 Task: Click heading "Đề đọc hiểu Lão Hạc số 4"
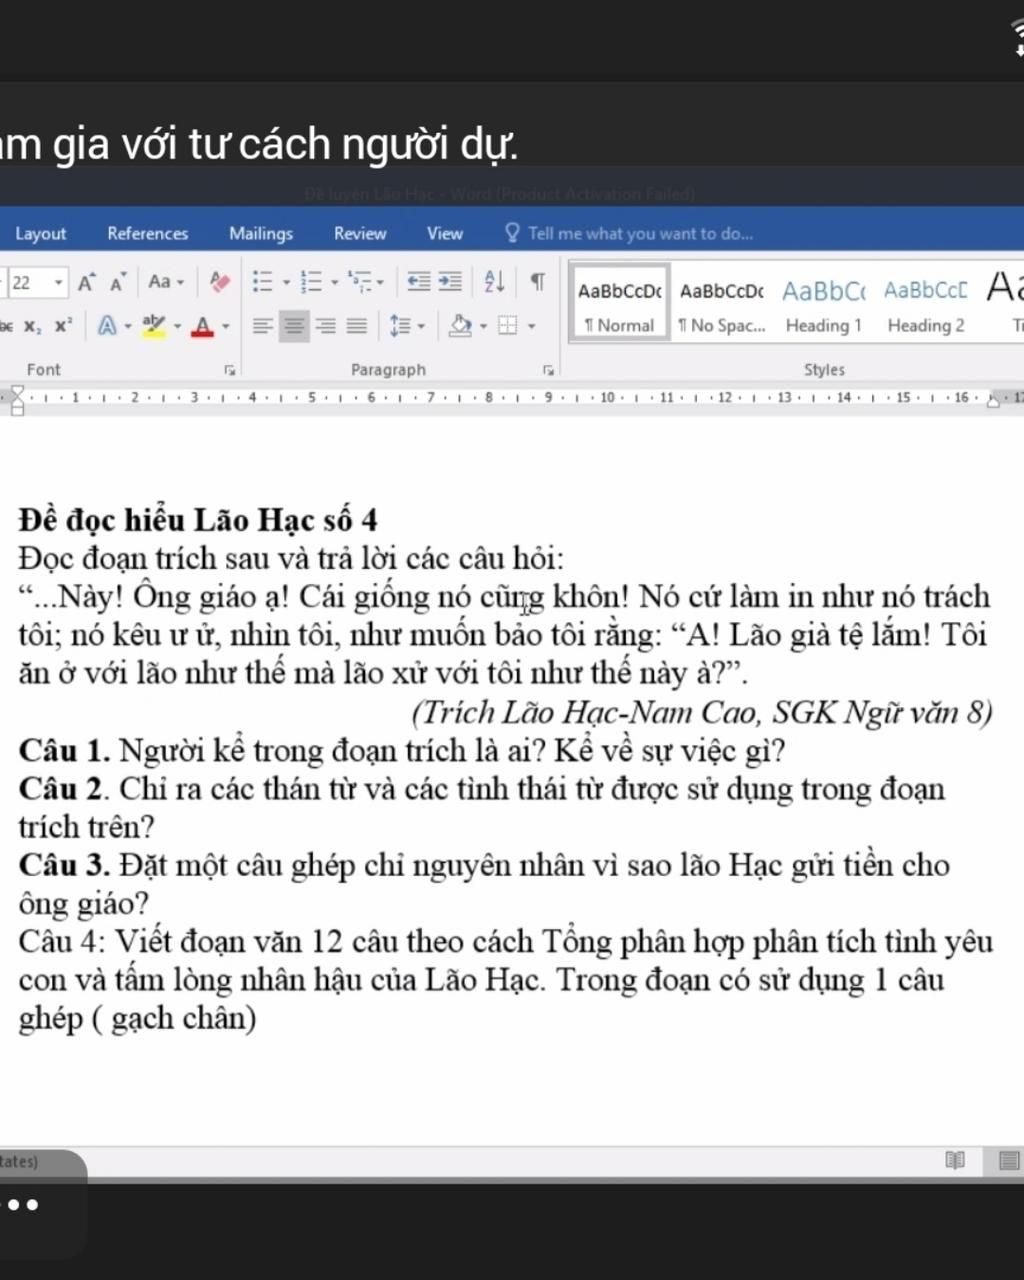point(198,520)
